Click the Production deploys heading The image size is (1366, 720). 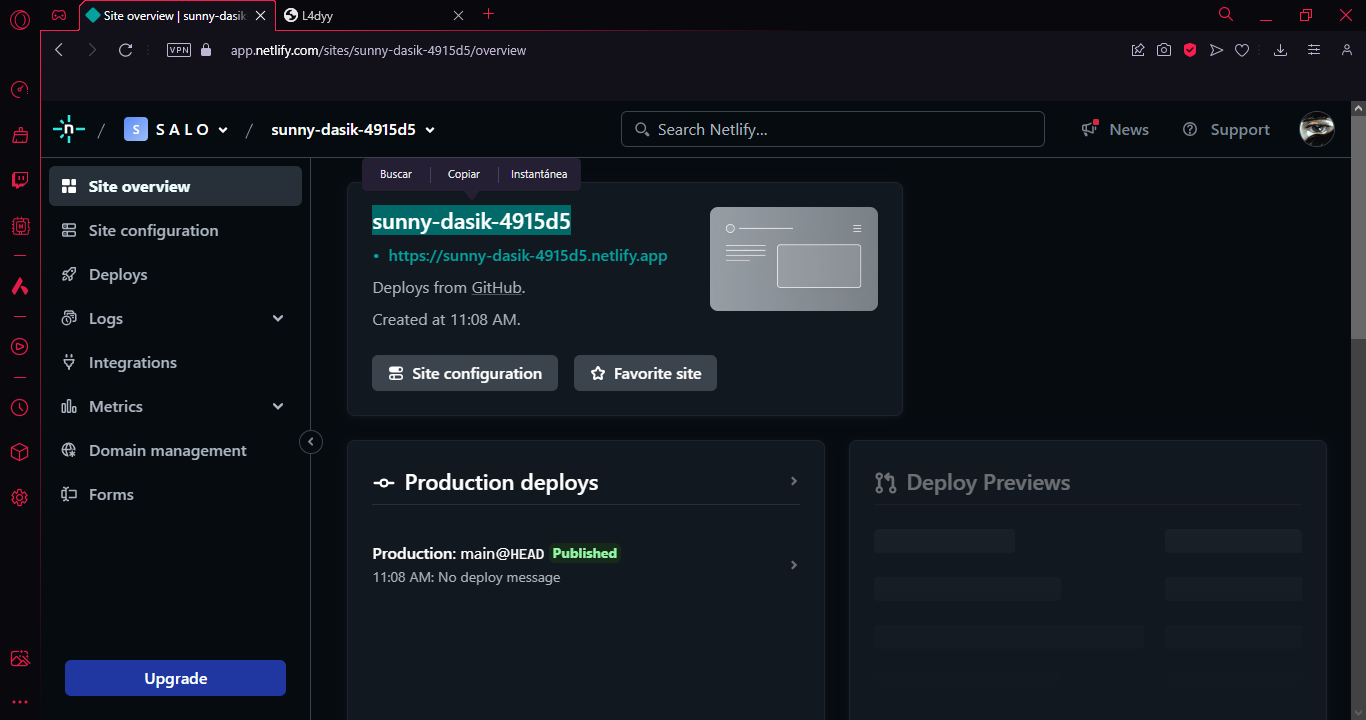[x=501, y=482]
